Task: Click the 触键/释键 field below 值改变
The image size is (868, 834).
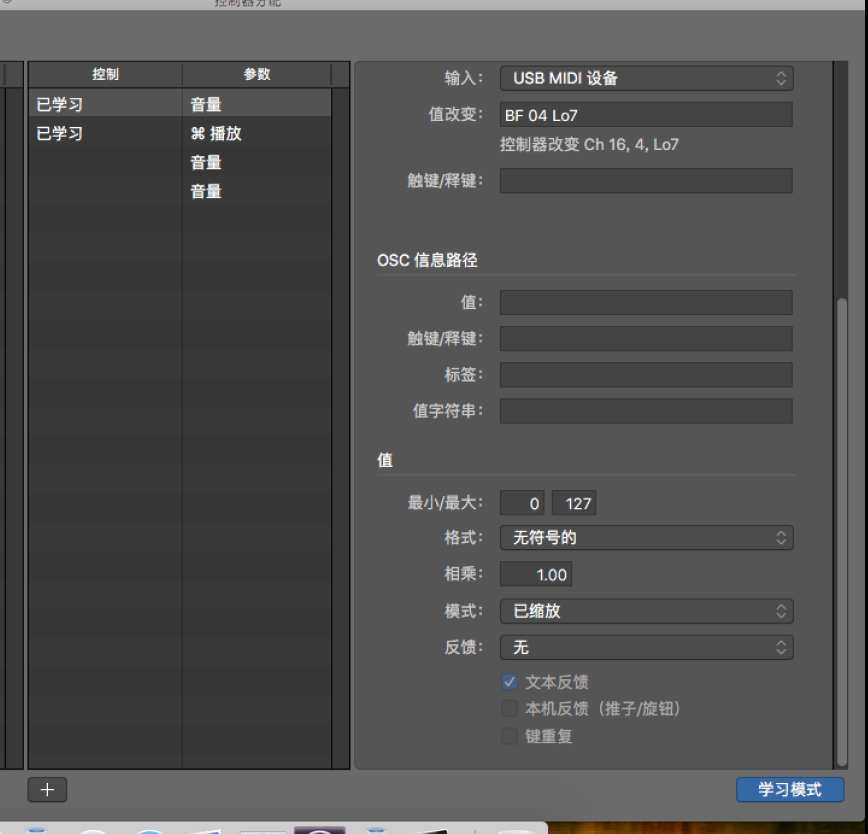Action: pos(646,181)
